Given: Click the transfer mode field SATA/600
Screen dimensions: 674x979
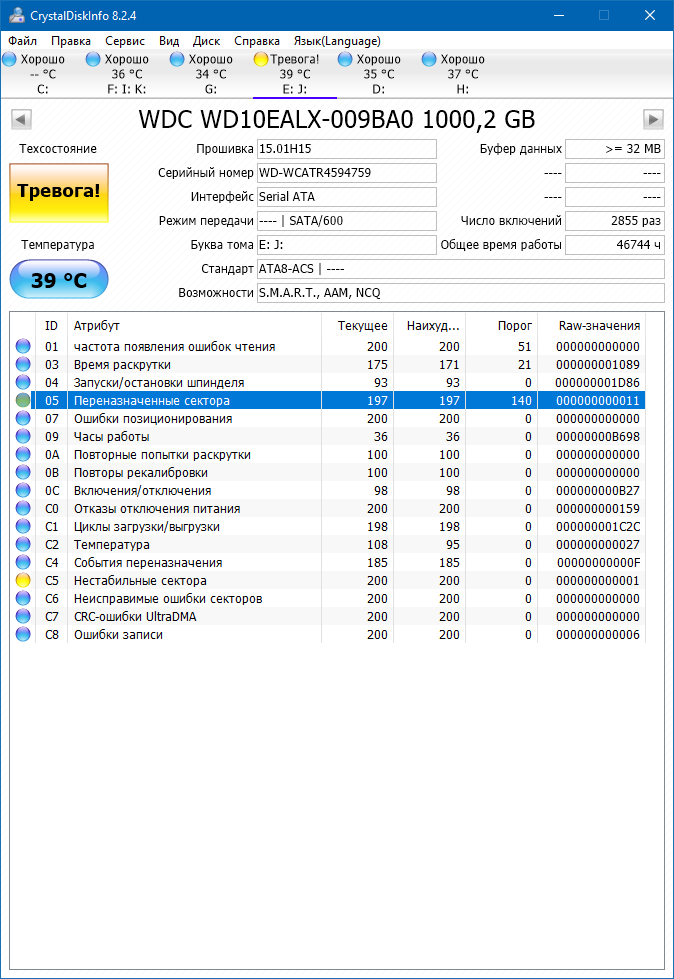Looking at the screenshot, I should pyautogui.click(x=347, y=220).
